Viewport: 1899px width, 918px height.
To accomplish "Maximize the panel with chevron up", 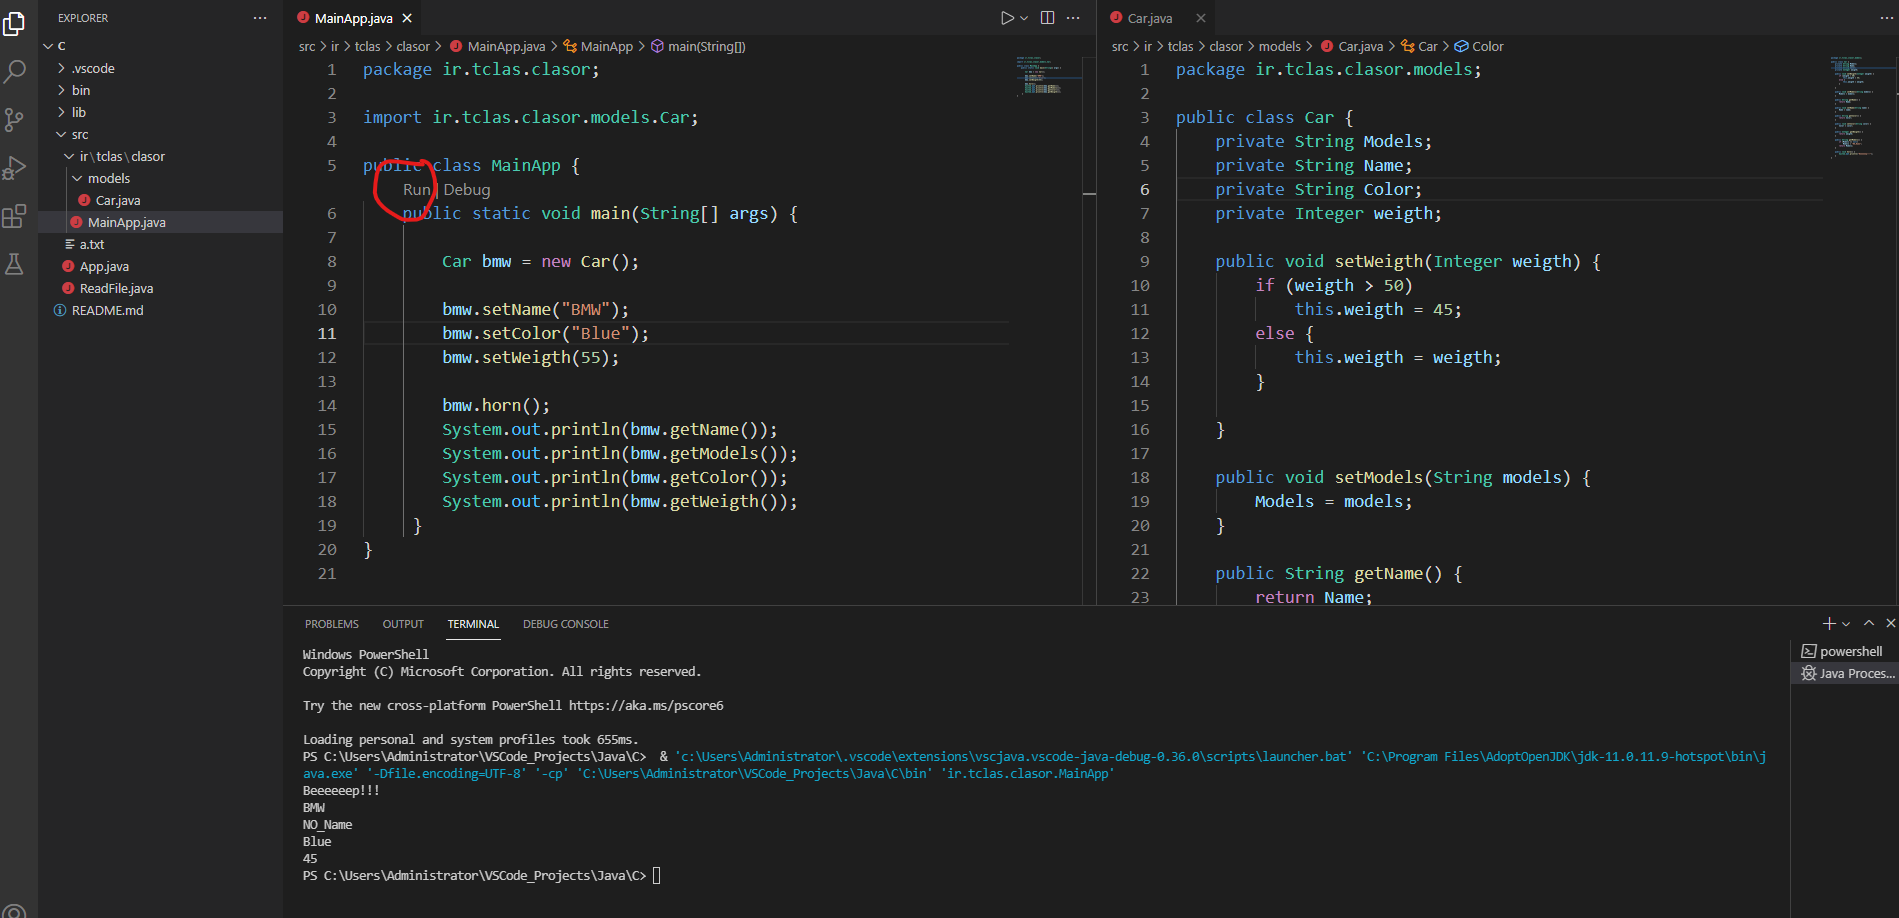I will click(1869, 623).
